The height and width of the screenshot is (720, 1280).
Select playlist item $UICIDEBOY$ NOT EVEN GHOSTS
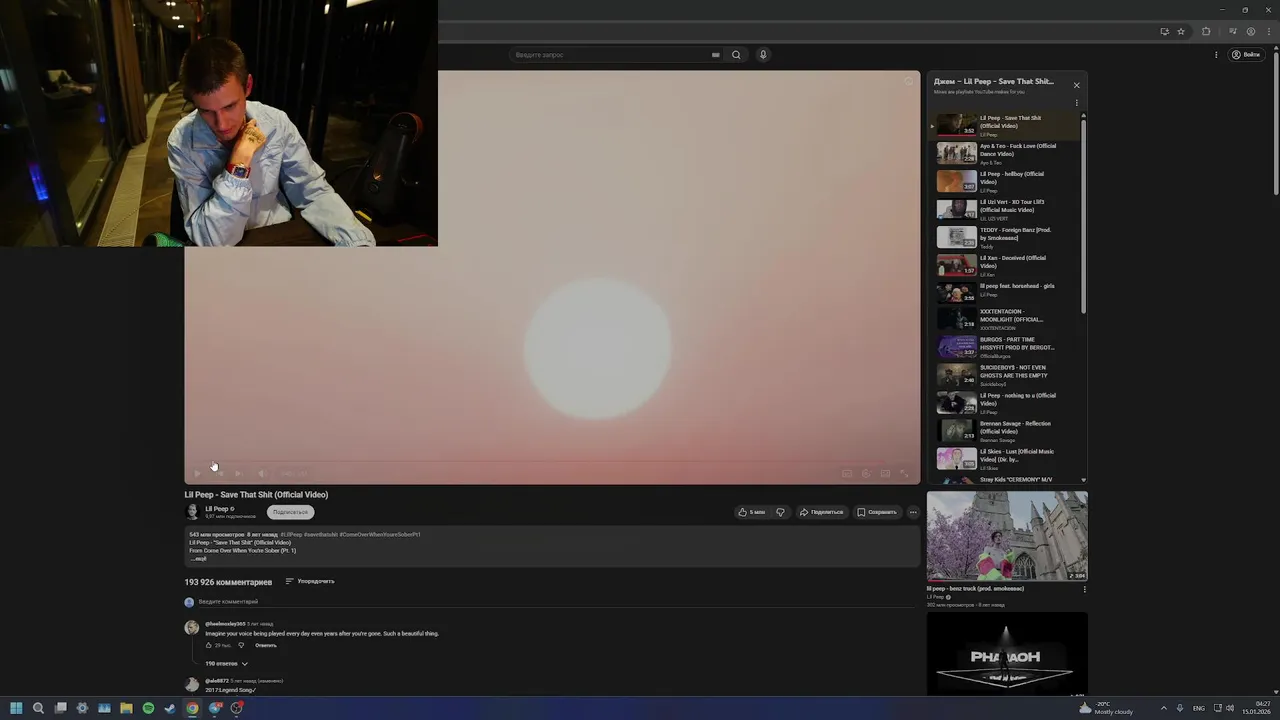(x=1004, y=375)
